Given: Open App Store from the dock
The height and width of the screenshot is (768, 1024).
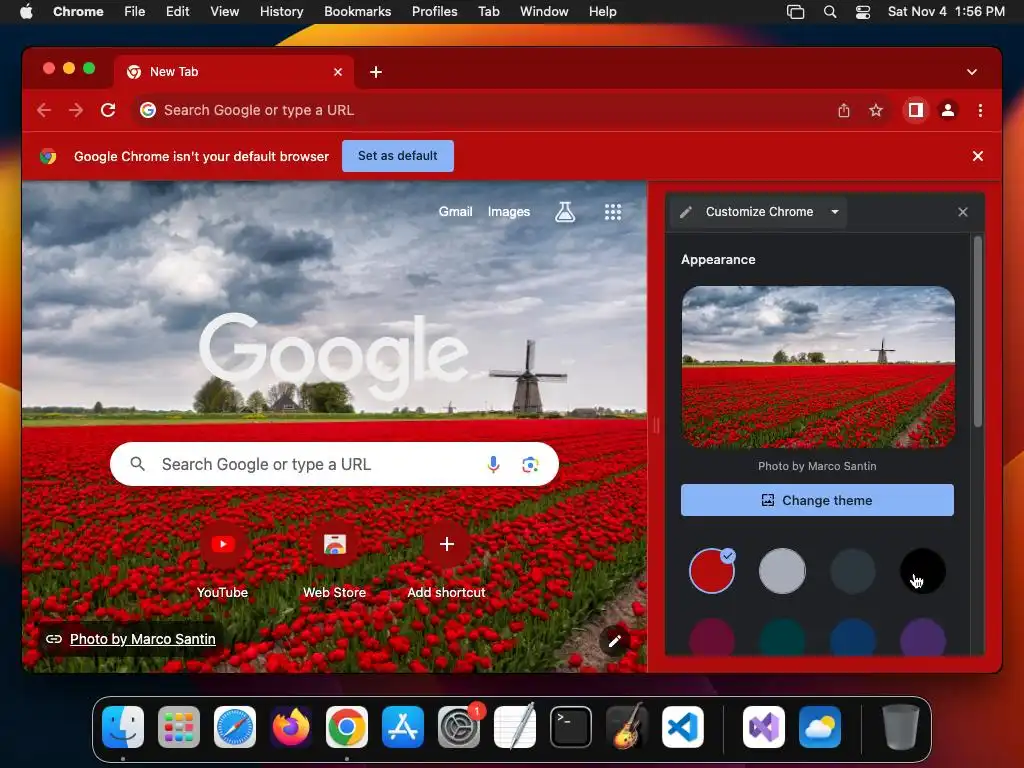Looking at the screenshot, I should (403, 727).
